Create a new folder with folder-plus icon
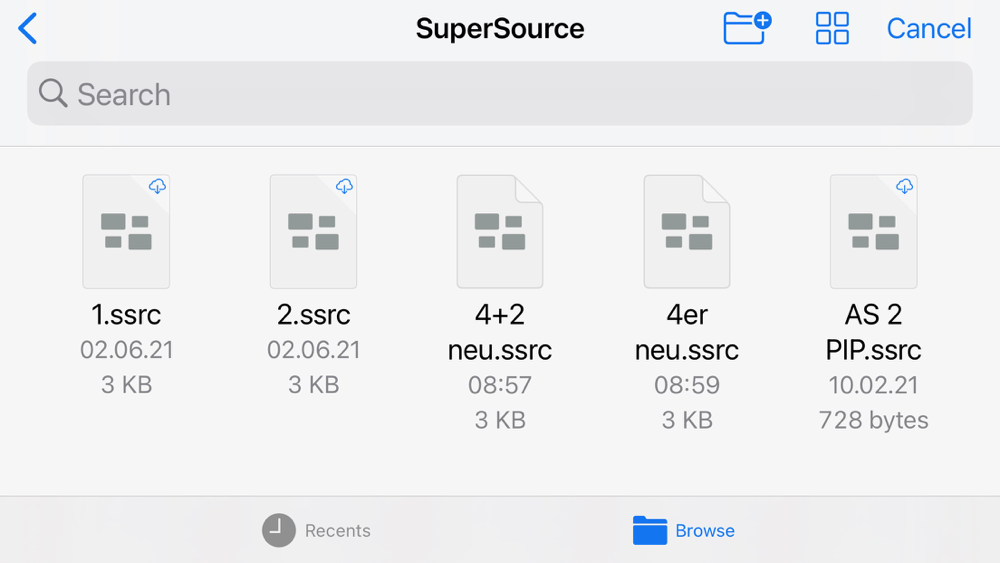 746,28
